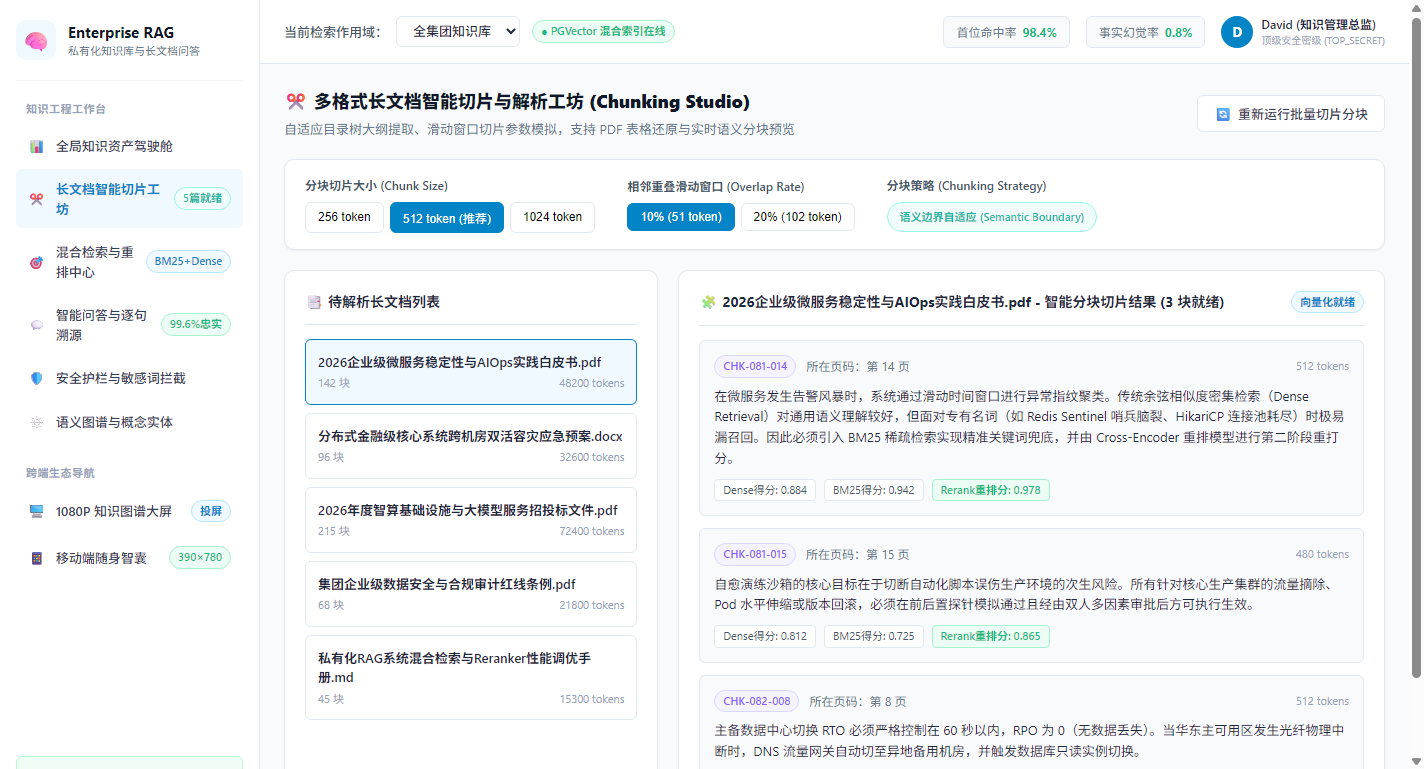1424x769 pixels.
Task: Click the 5篇就绪 badge in sidebar
Action: pos(202,199)
